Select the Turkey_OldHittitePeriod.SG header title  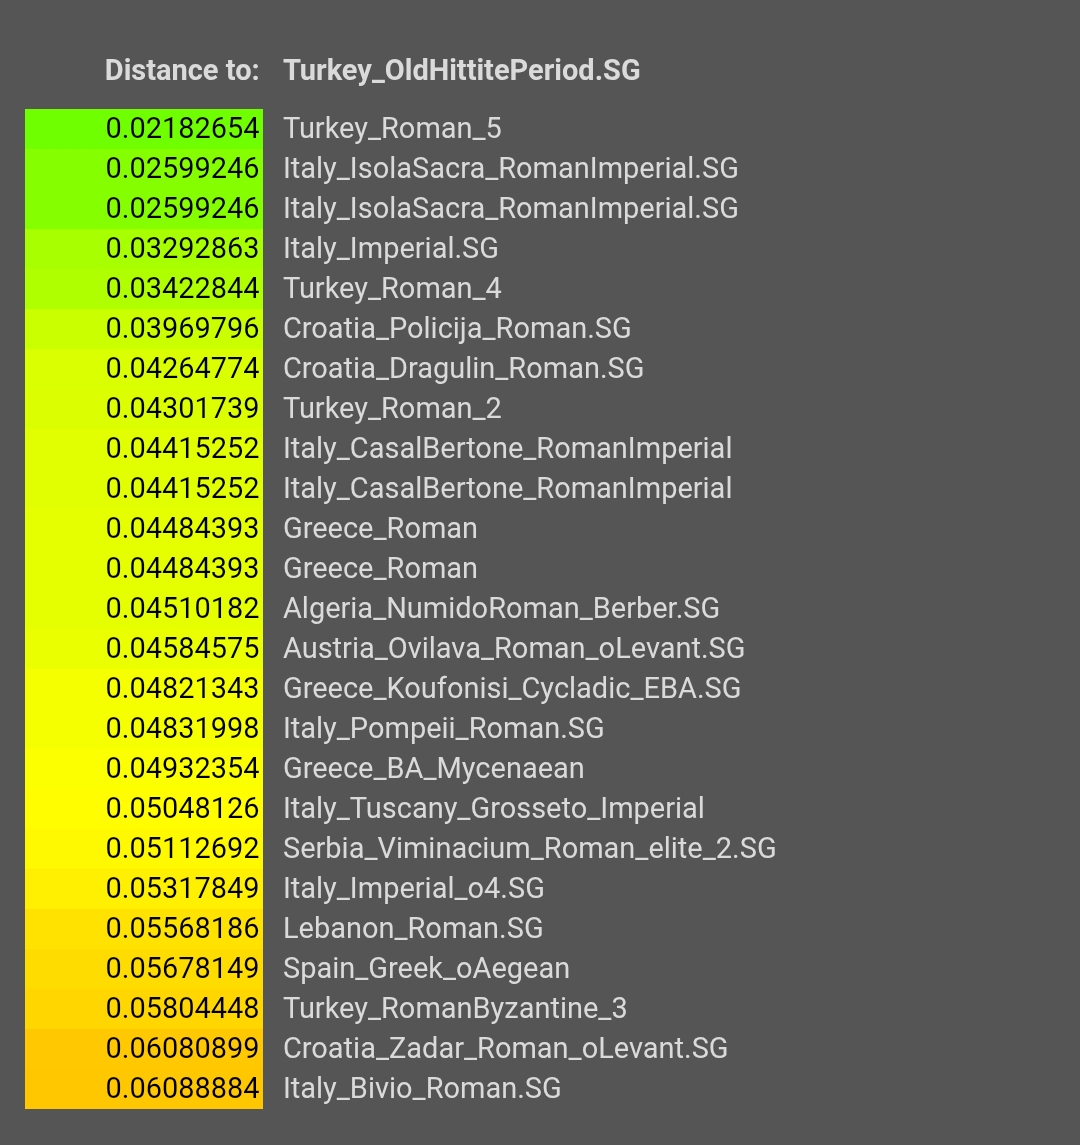[x=462, y=71]
